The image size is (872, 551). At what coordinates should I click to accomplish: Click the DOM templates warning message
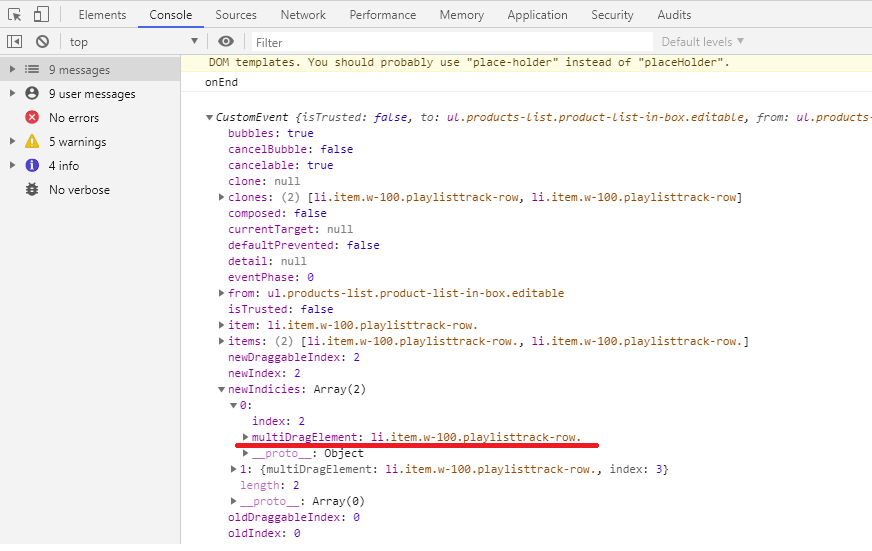(x=469, y=62)
